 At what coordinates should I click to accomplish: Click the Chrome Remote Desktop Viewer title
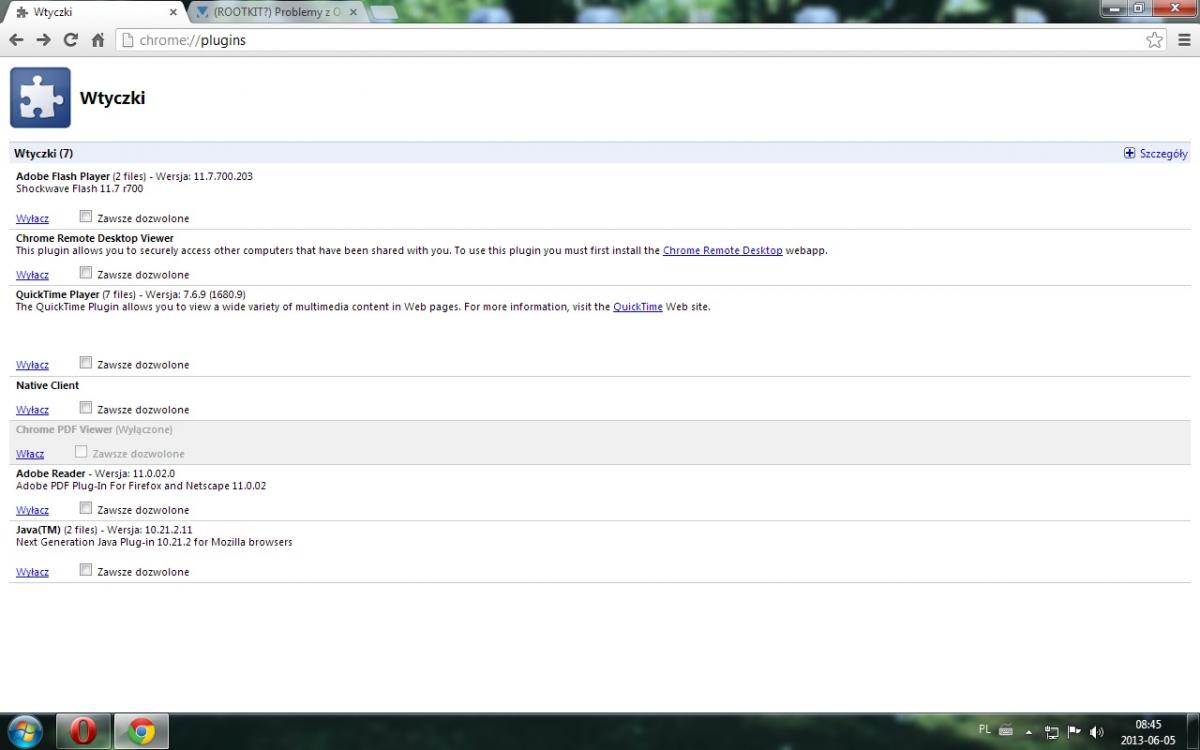pos(95,238)
